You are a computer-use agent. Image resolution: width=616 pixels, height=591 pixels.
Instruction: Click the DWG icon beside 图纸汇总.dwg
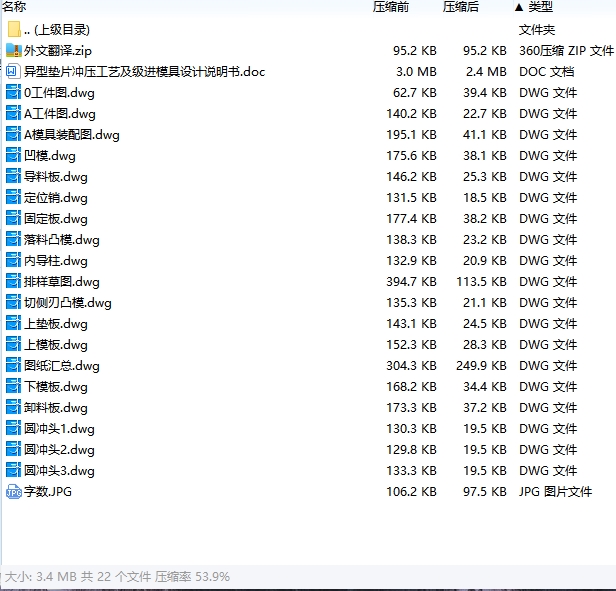(13, 365)
